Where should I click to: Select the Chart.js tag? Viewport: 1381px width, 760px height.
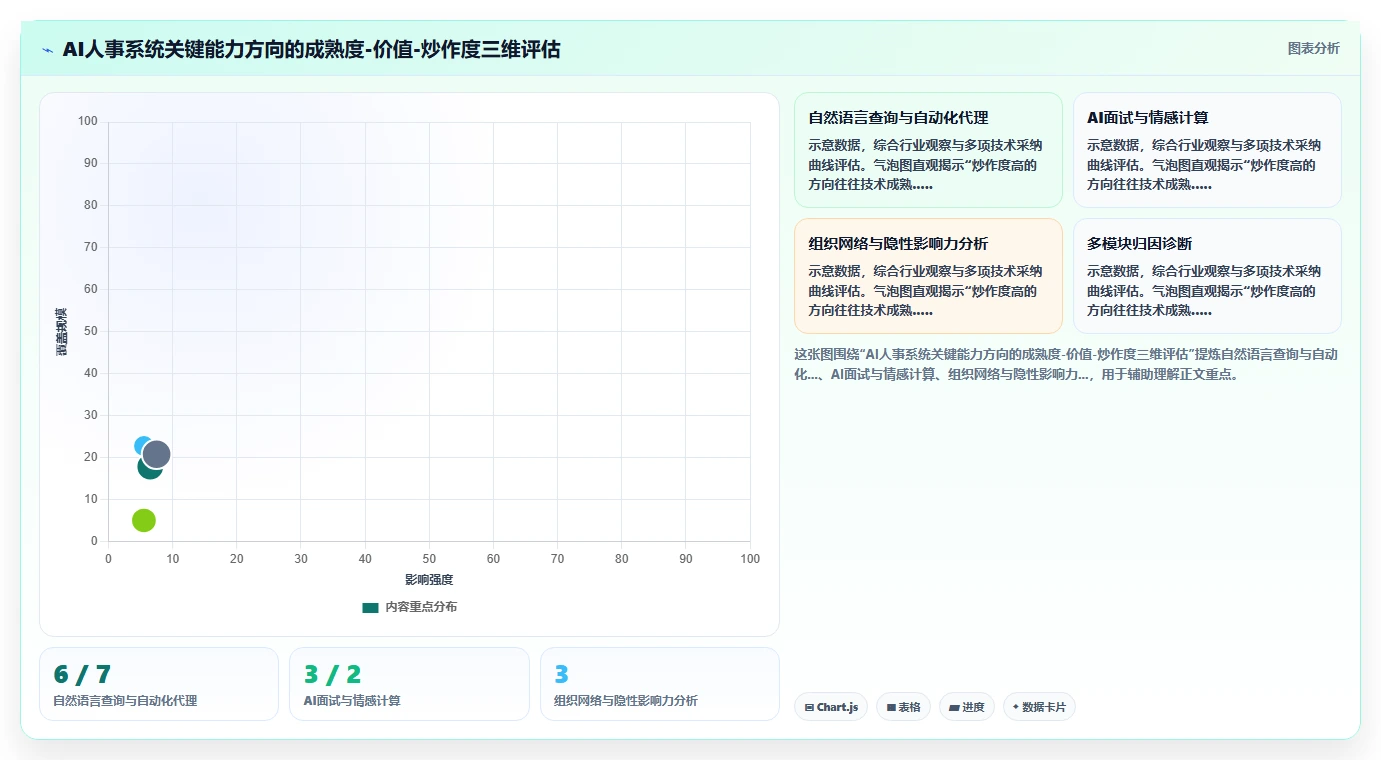point(831,707)
